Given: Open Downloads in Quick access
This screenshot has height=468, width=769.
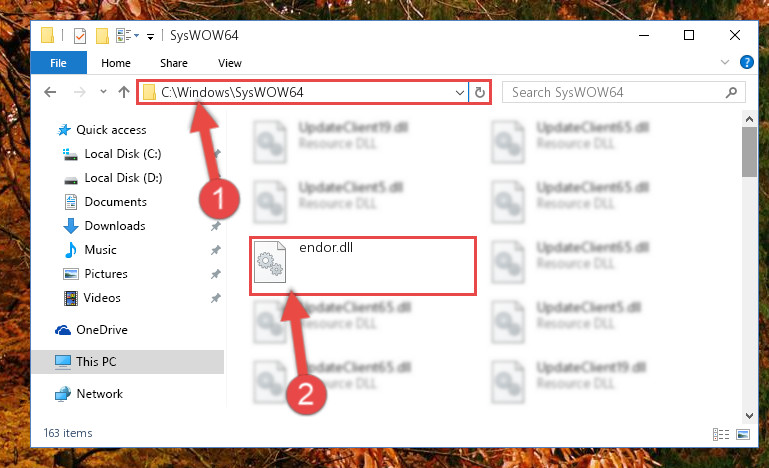Looking at the screenshot, I should [x=115, y=226].
